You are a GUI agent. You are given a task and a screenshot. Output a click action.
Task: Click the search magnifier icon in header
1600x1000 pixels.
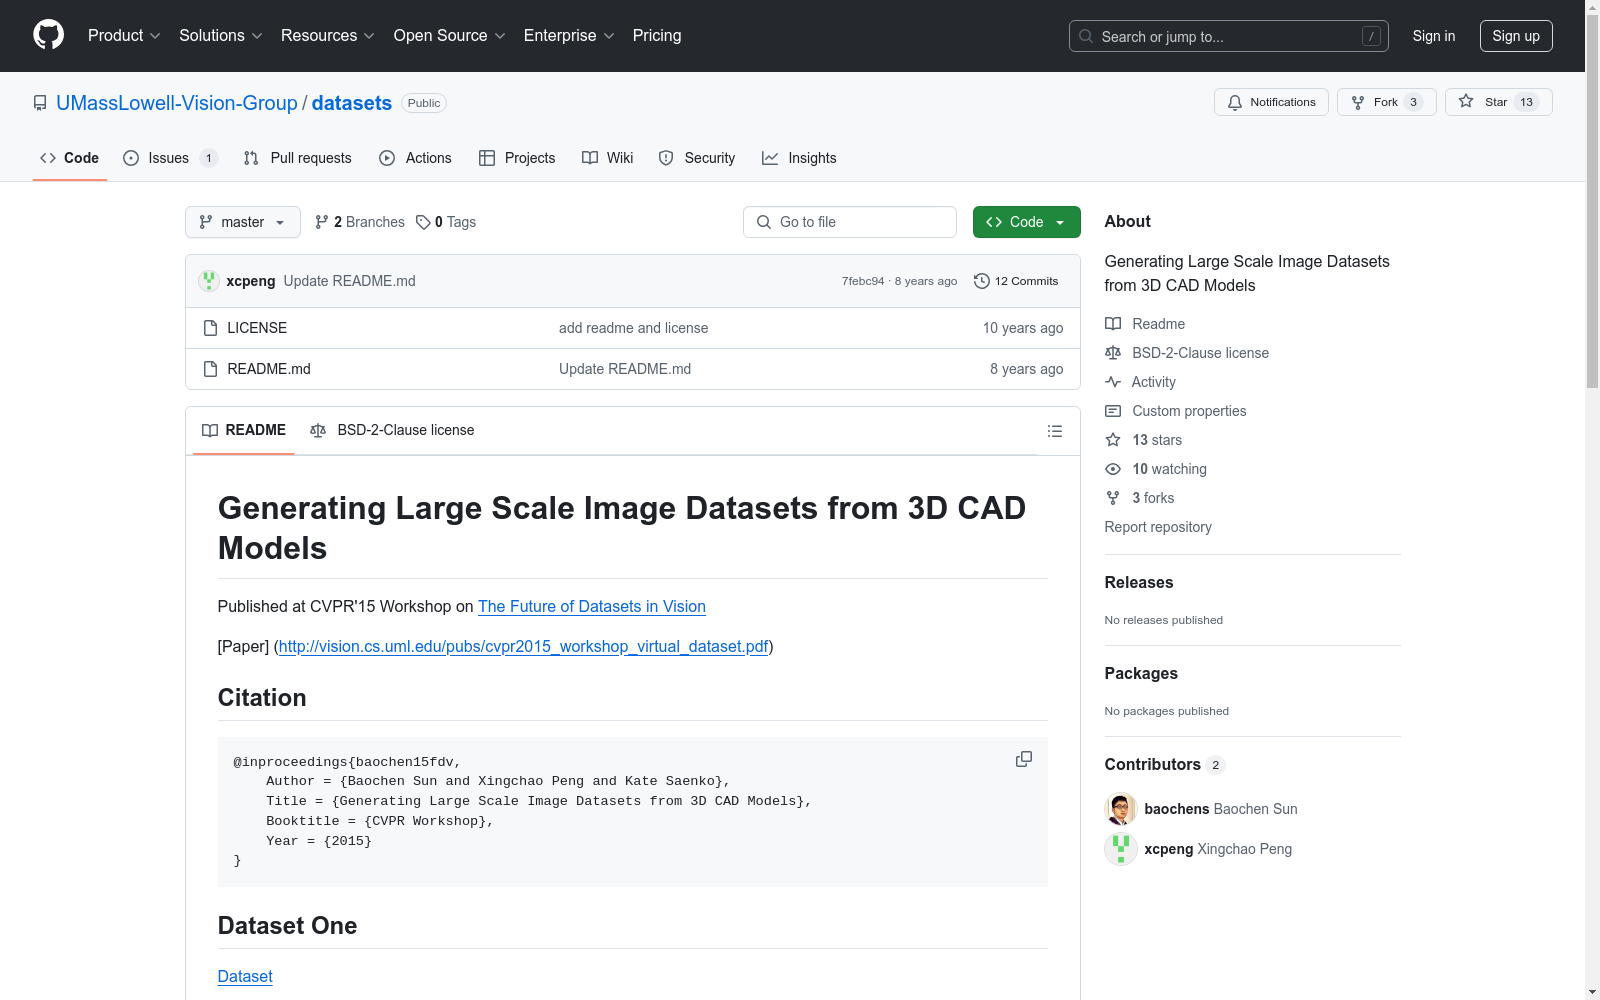coord(1086,36)
